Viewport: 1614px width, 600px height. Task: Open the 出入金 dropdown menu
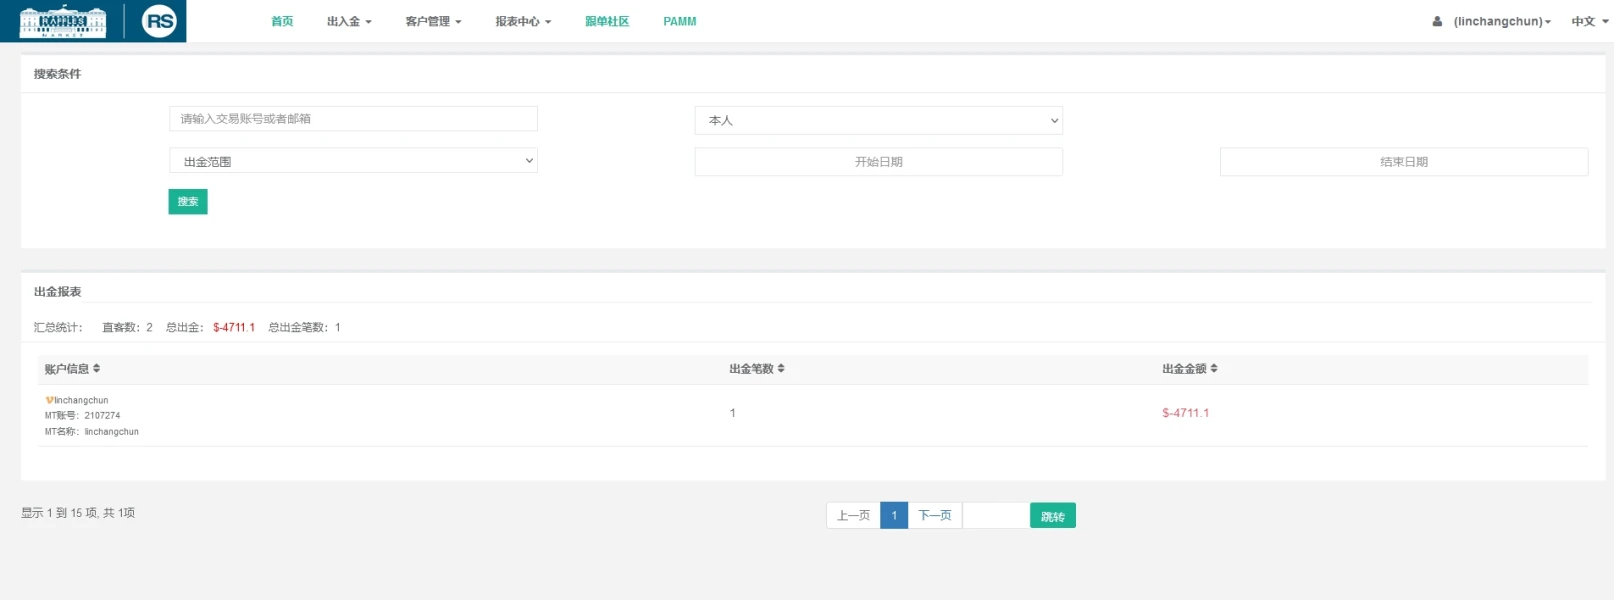pyautogui.click(x=348, y=21)
